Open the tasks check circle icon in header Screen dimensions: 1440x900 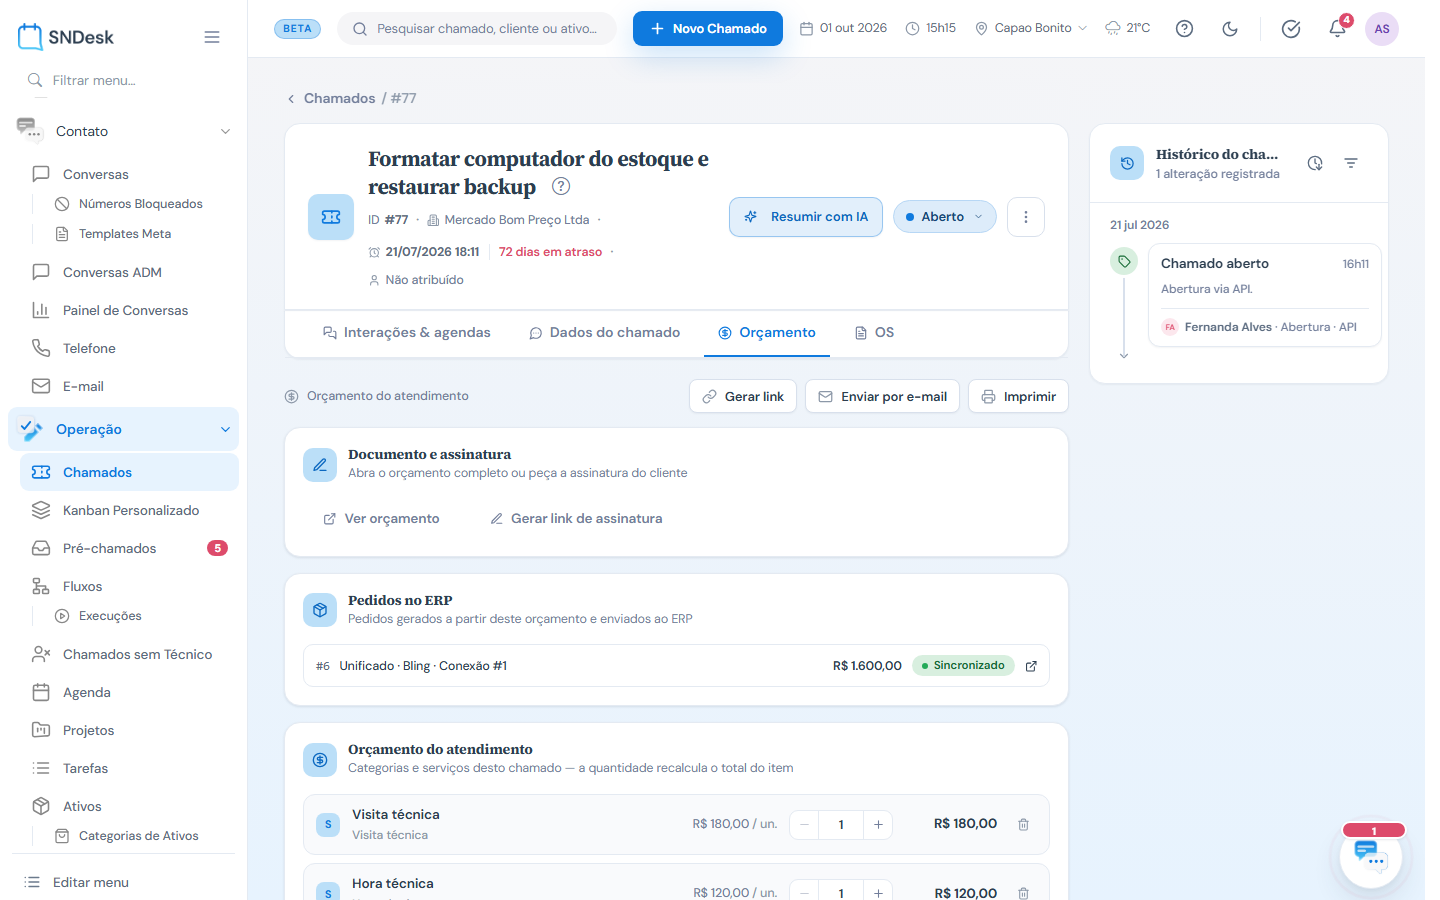point(1291,29)
